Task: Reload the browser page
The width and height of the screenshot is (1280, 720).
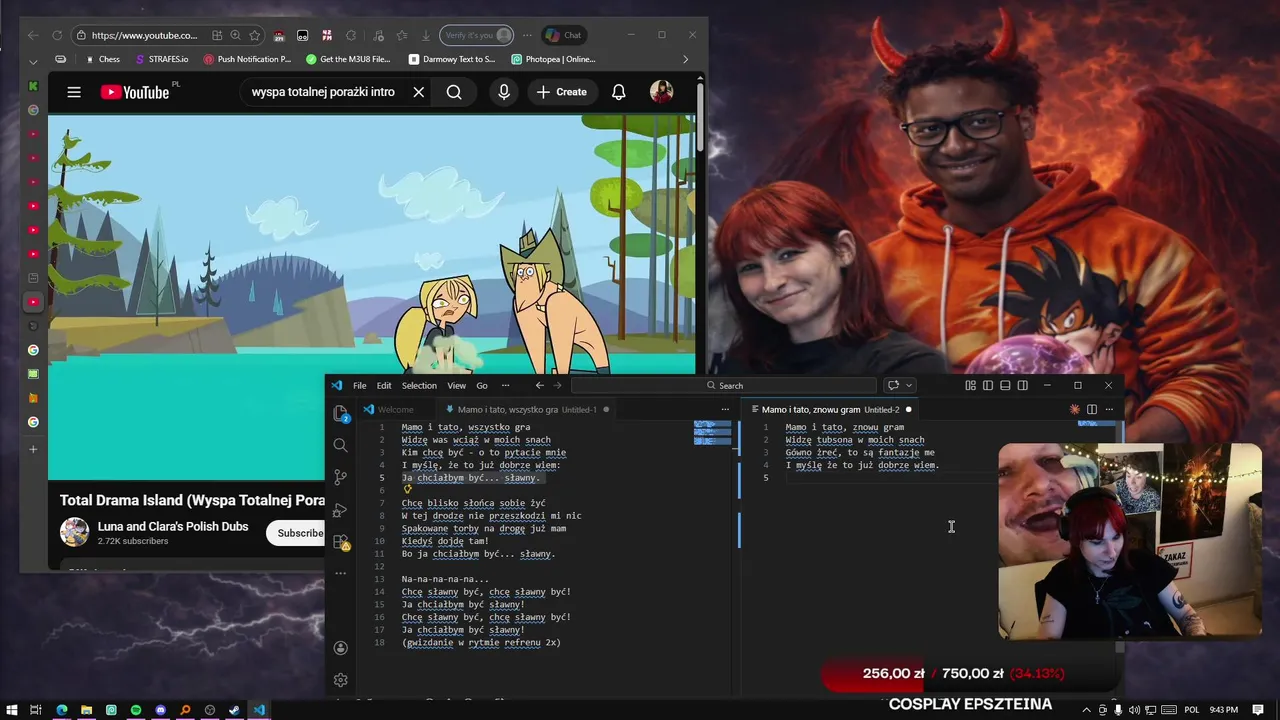Action: (56, 35)
